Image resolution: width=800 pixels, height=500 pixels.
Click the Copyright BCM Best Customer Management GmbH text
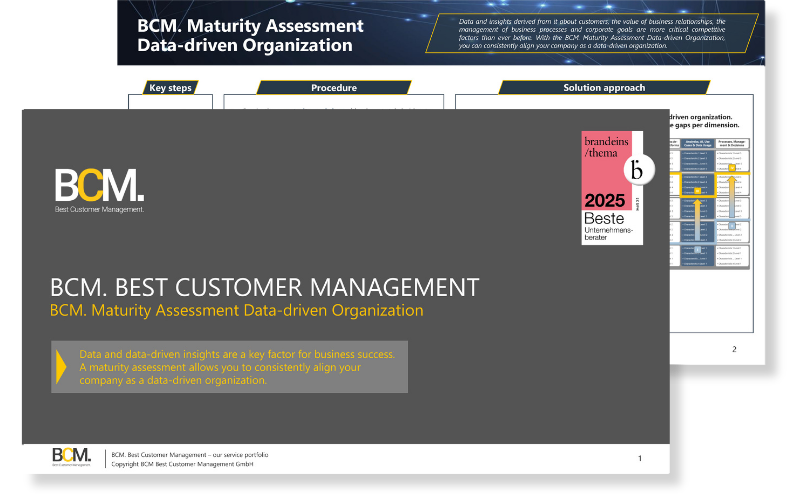[x=182, y=464]
